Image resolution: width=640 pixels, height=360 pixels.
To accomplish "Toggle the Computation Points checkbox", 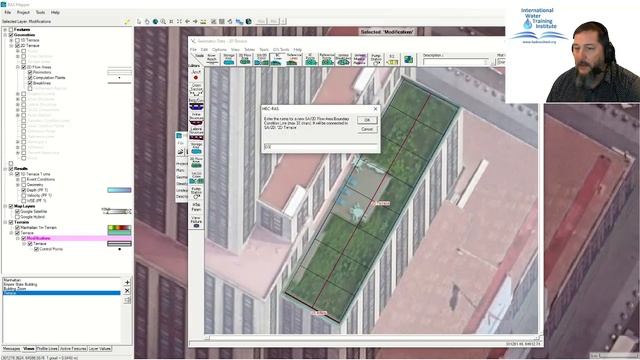I will click(30, 78).
